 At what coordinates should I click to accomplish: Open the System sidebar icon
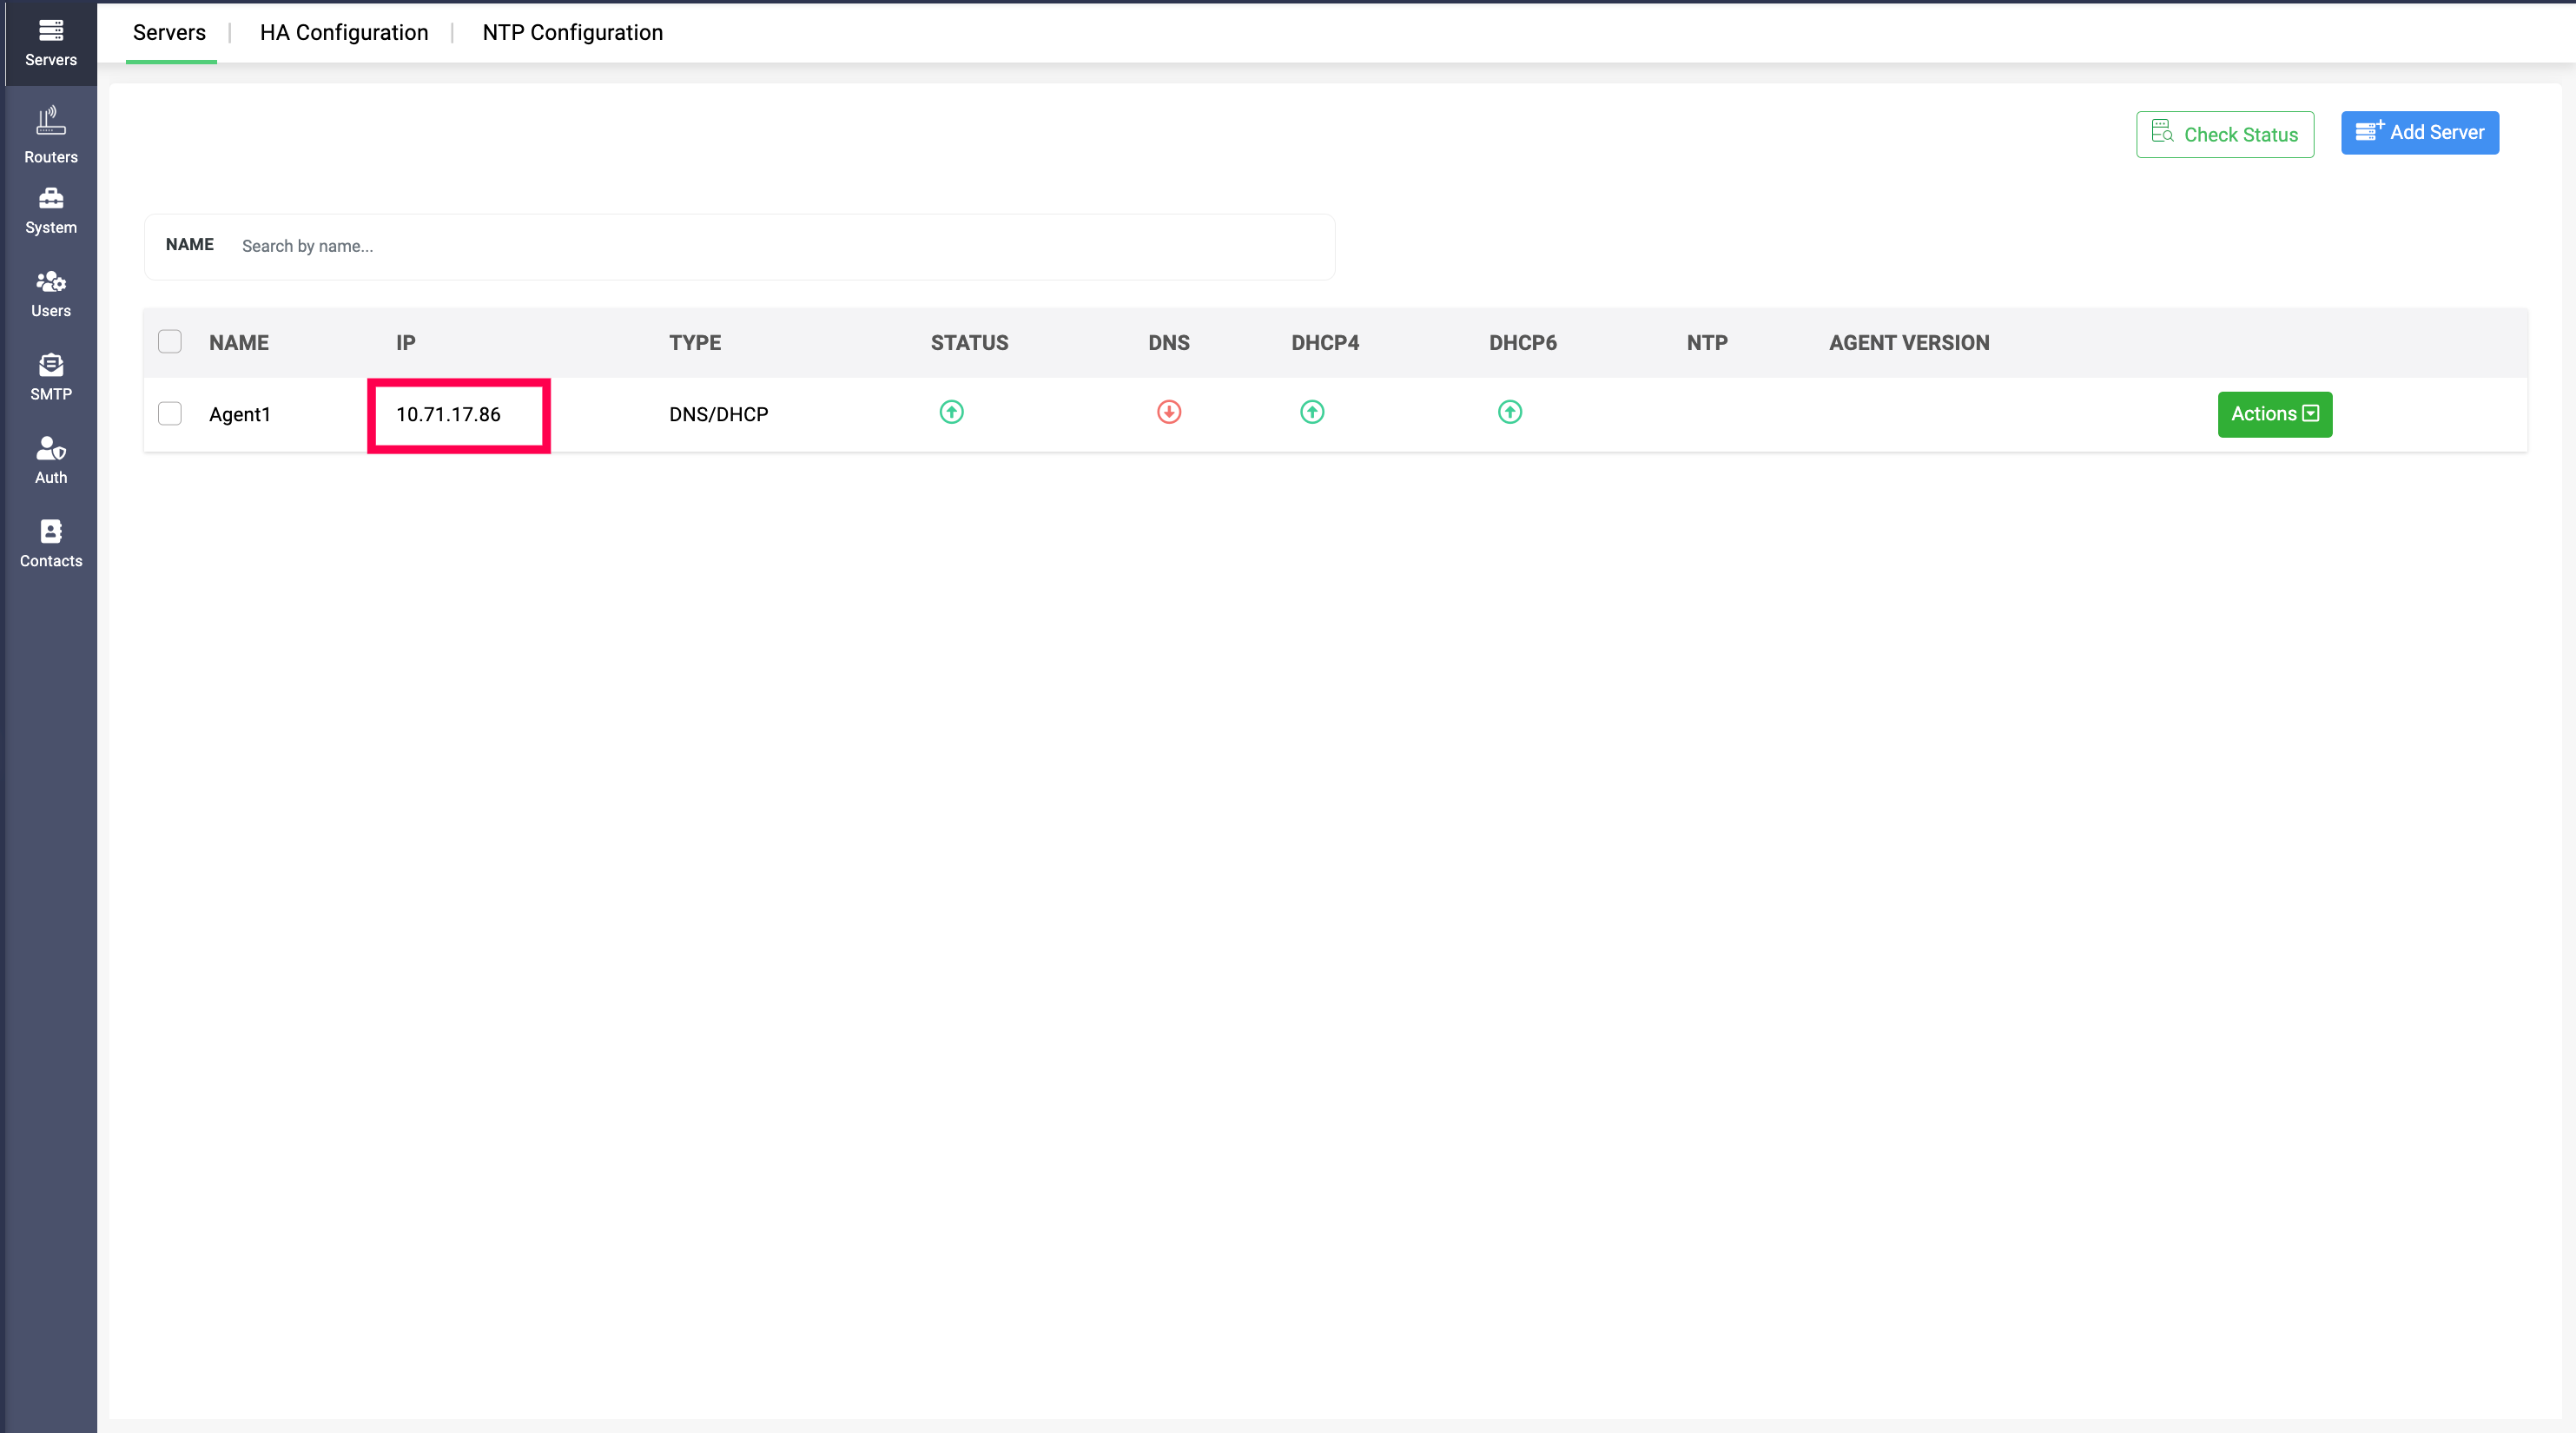(x=50, y=210)
